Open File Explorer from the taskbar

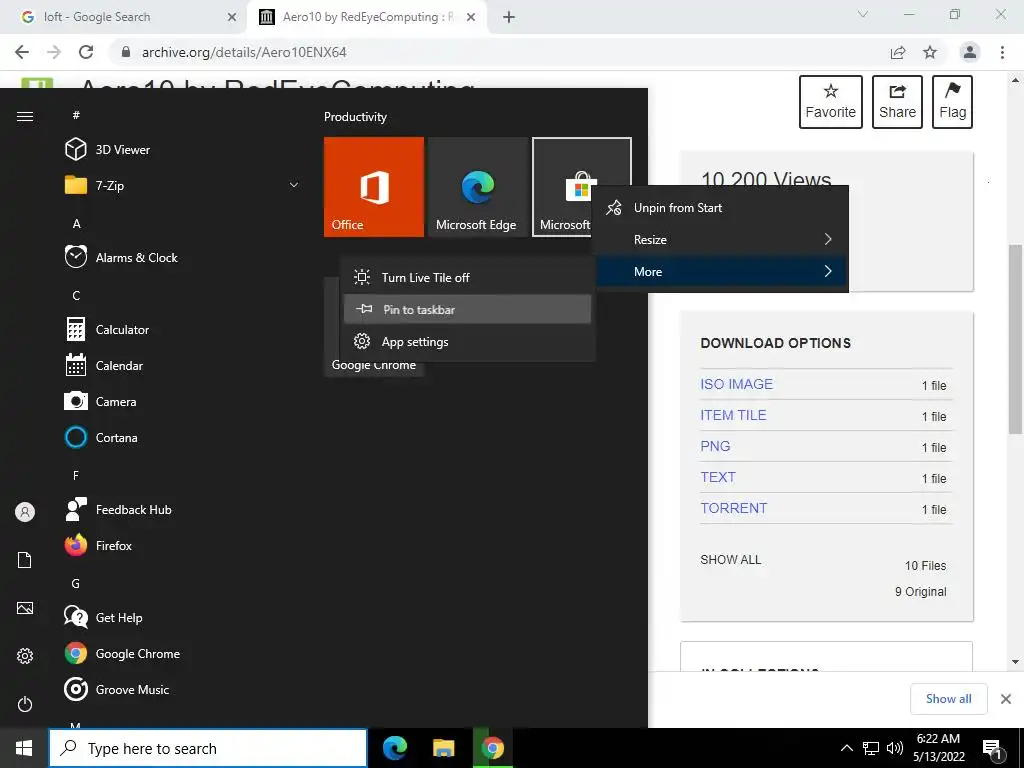[x=443, y=748]
